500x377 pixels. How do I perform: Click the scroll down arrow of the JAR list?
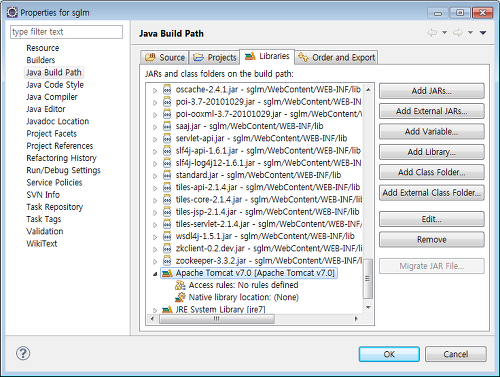pos(368,307)
